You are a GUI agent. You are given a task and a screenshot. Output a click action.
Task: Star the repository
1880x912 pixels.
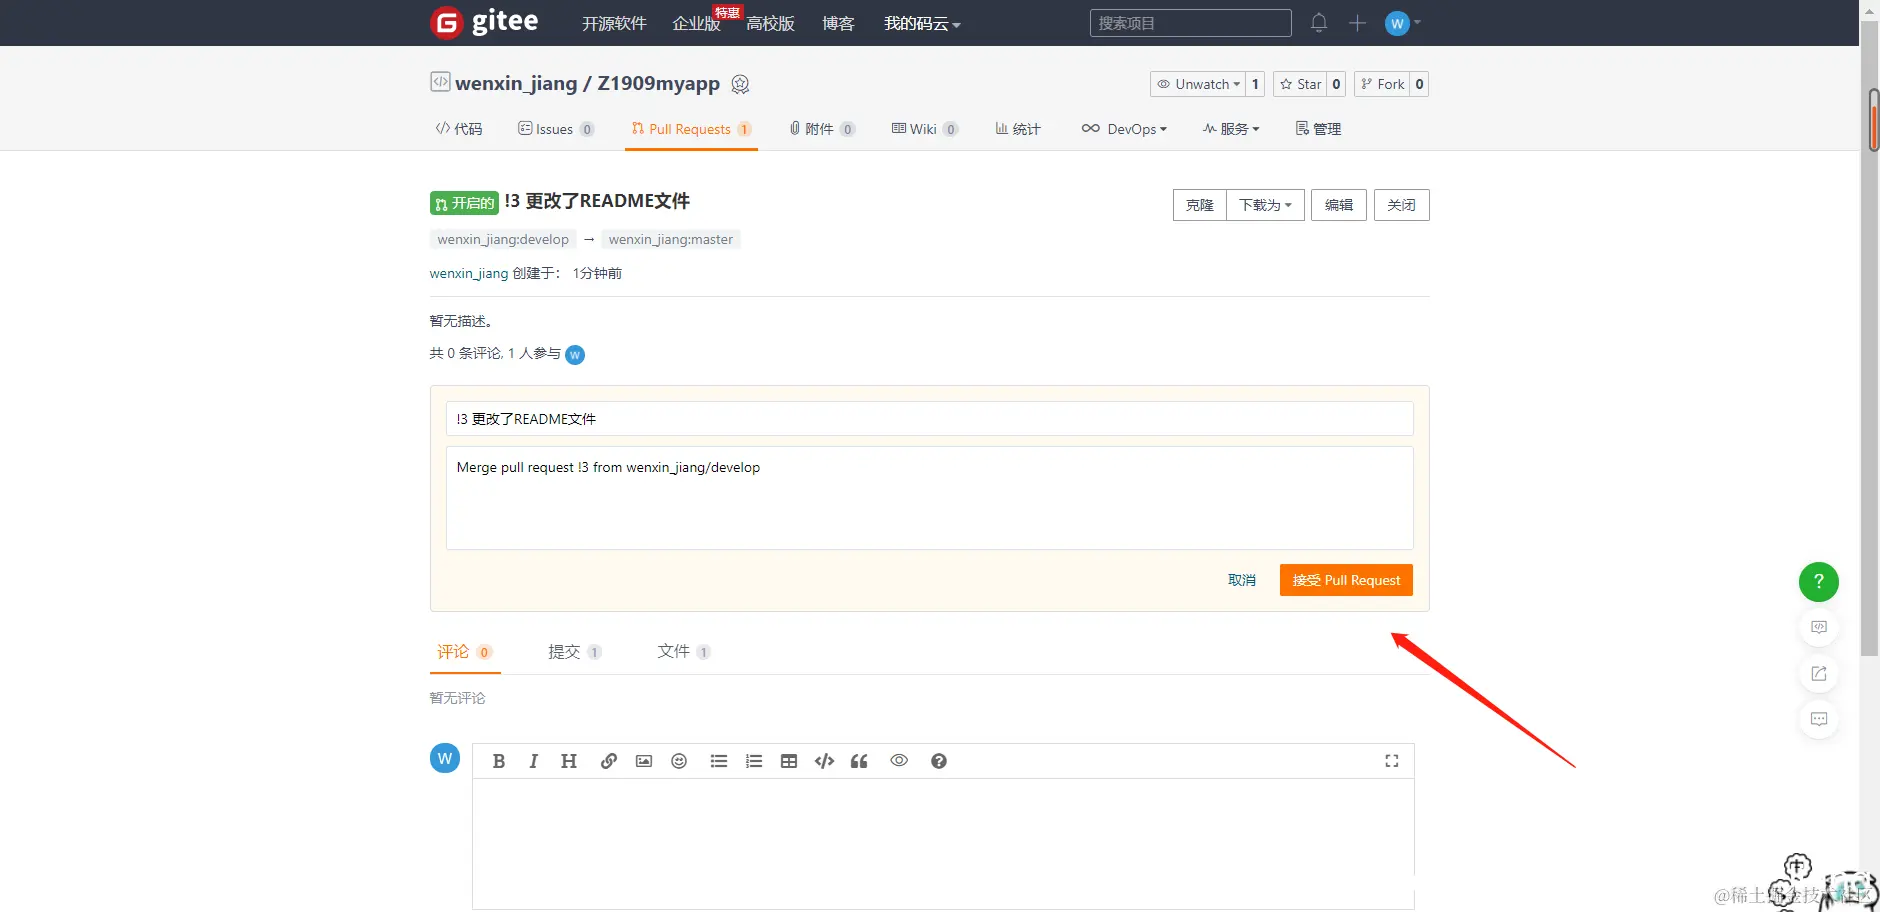[x=1300, y=84]
